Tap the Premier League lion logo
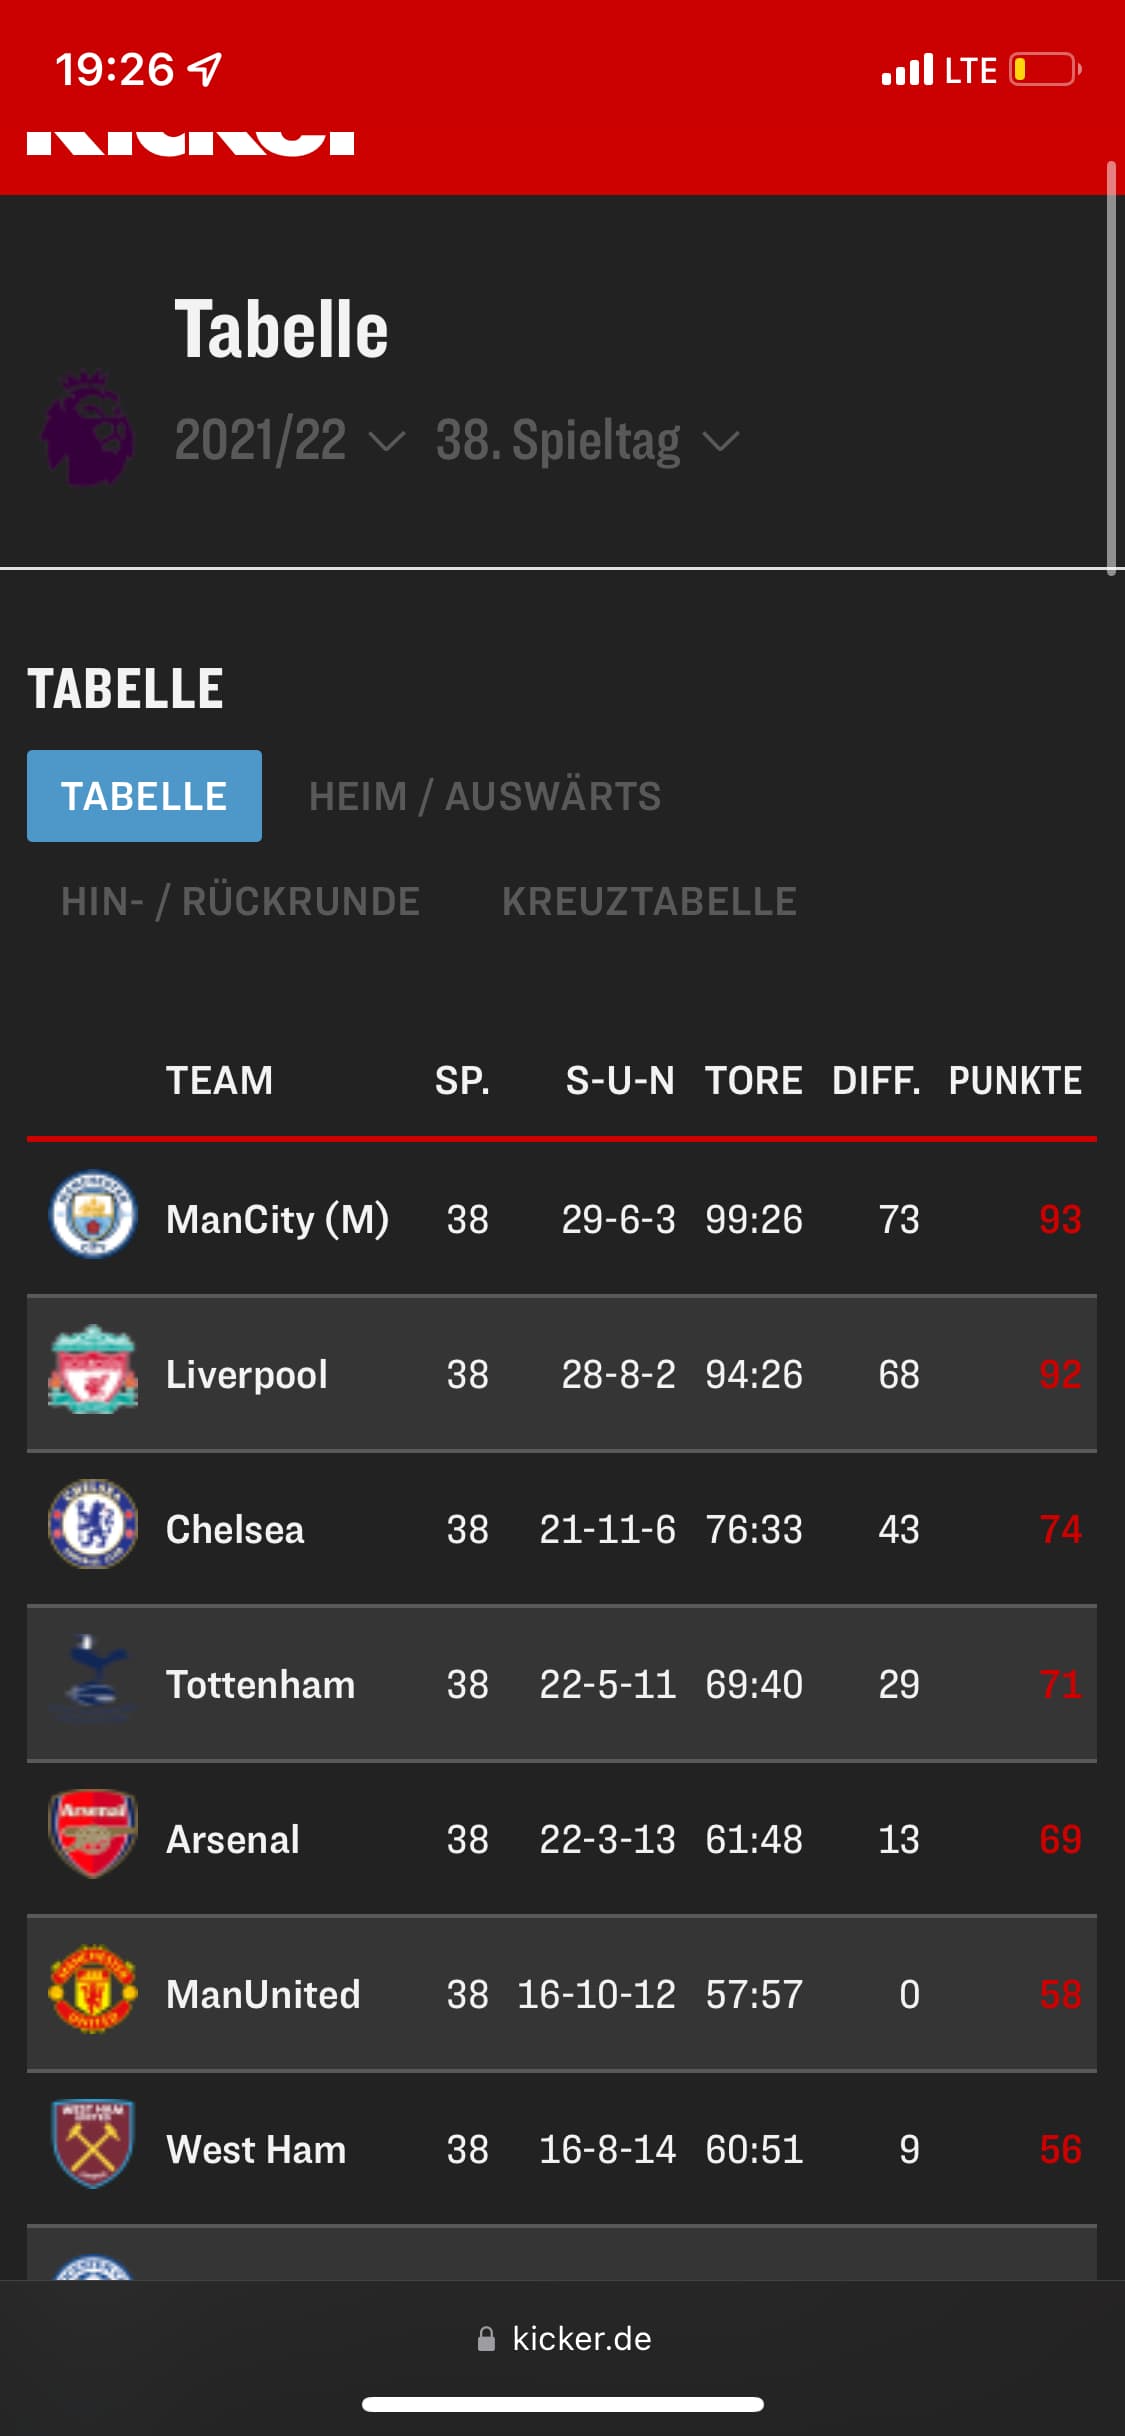Screen dimensions: 1125x2436 click(x=88, y=430)
